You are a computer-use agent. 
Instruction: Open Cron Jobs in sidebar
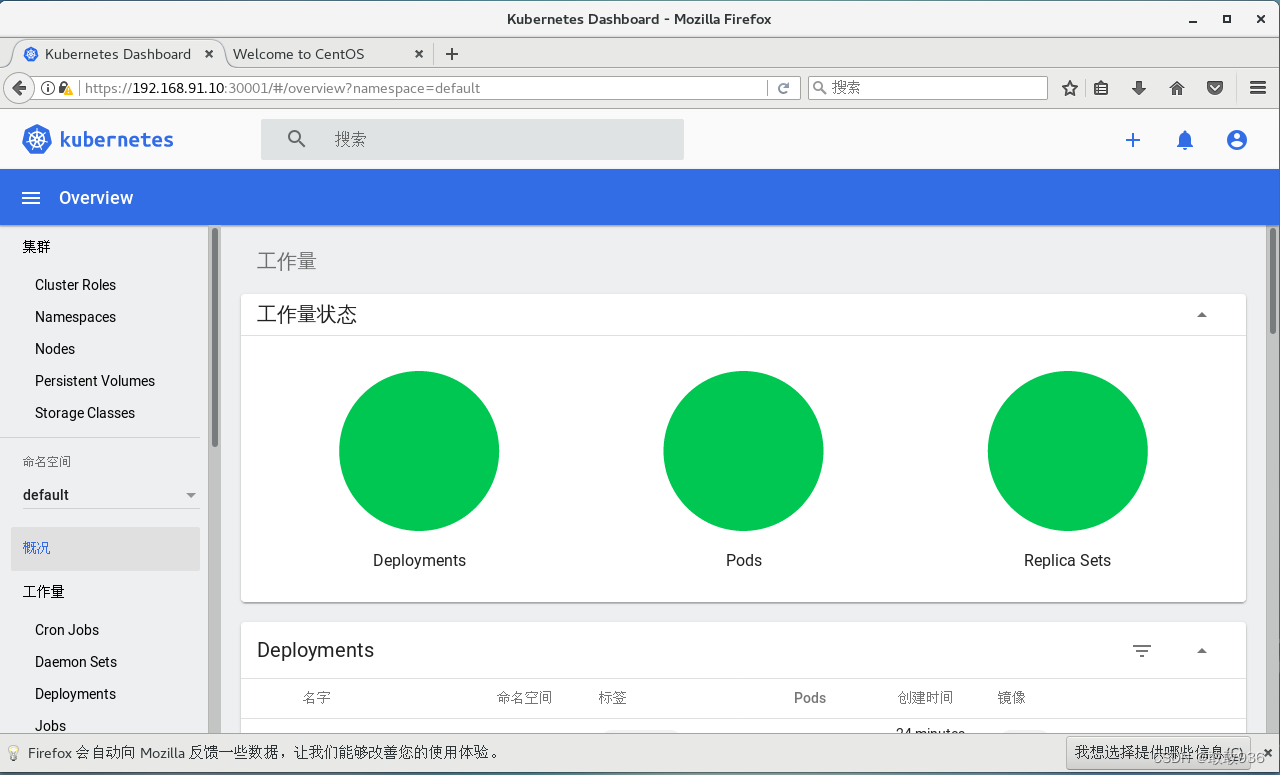tap(67, 630)
